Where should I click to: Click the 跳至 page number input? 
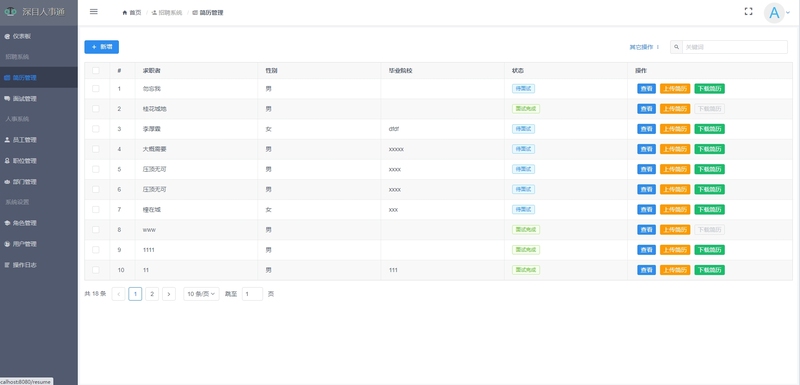pos(252,294)
